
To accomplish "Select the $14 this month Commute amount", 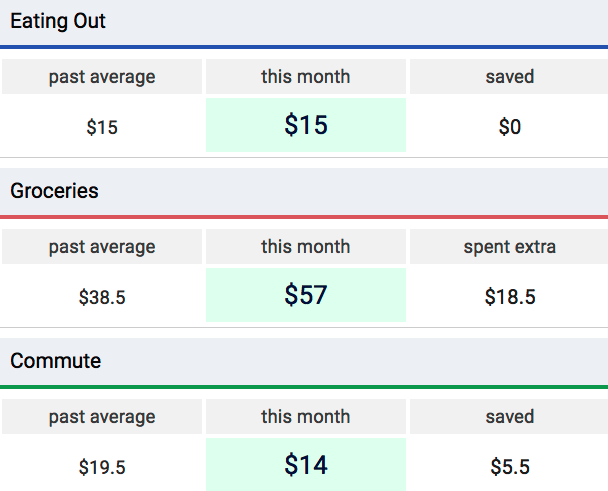I will [306, 466].
